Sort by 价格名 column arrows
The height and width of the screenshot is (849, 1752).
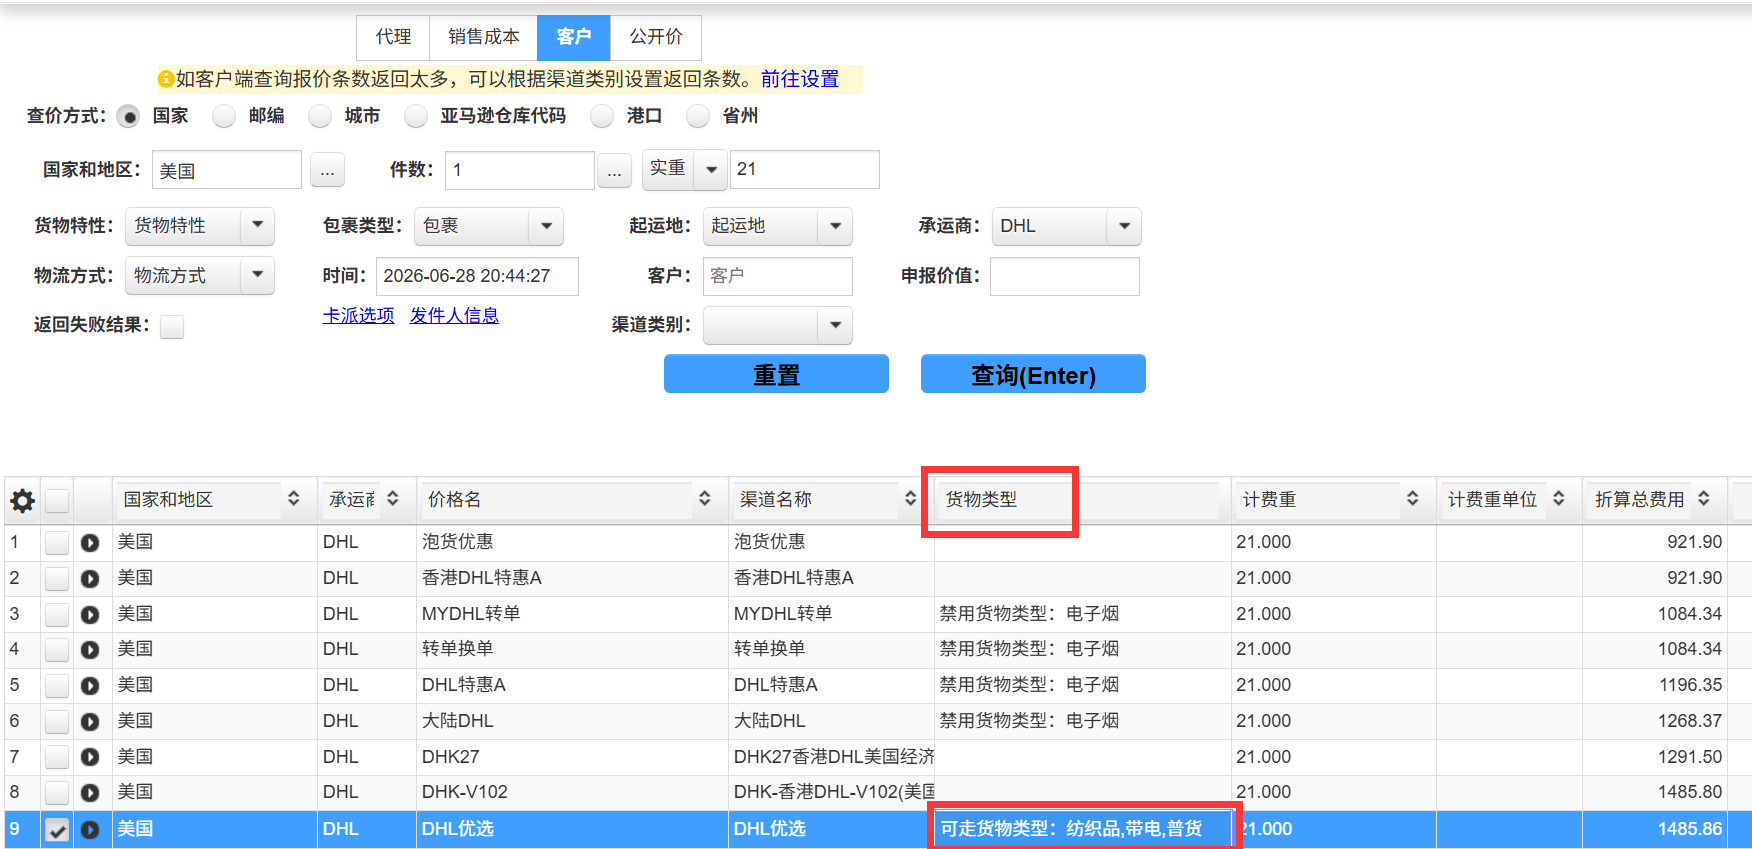click(705, 498)
